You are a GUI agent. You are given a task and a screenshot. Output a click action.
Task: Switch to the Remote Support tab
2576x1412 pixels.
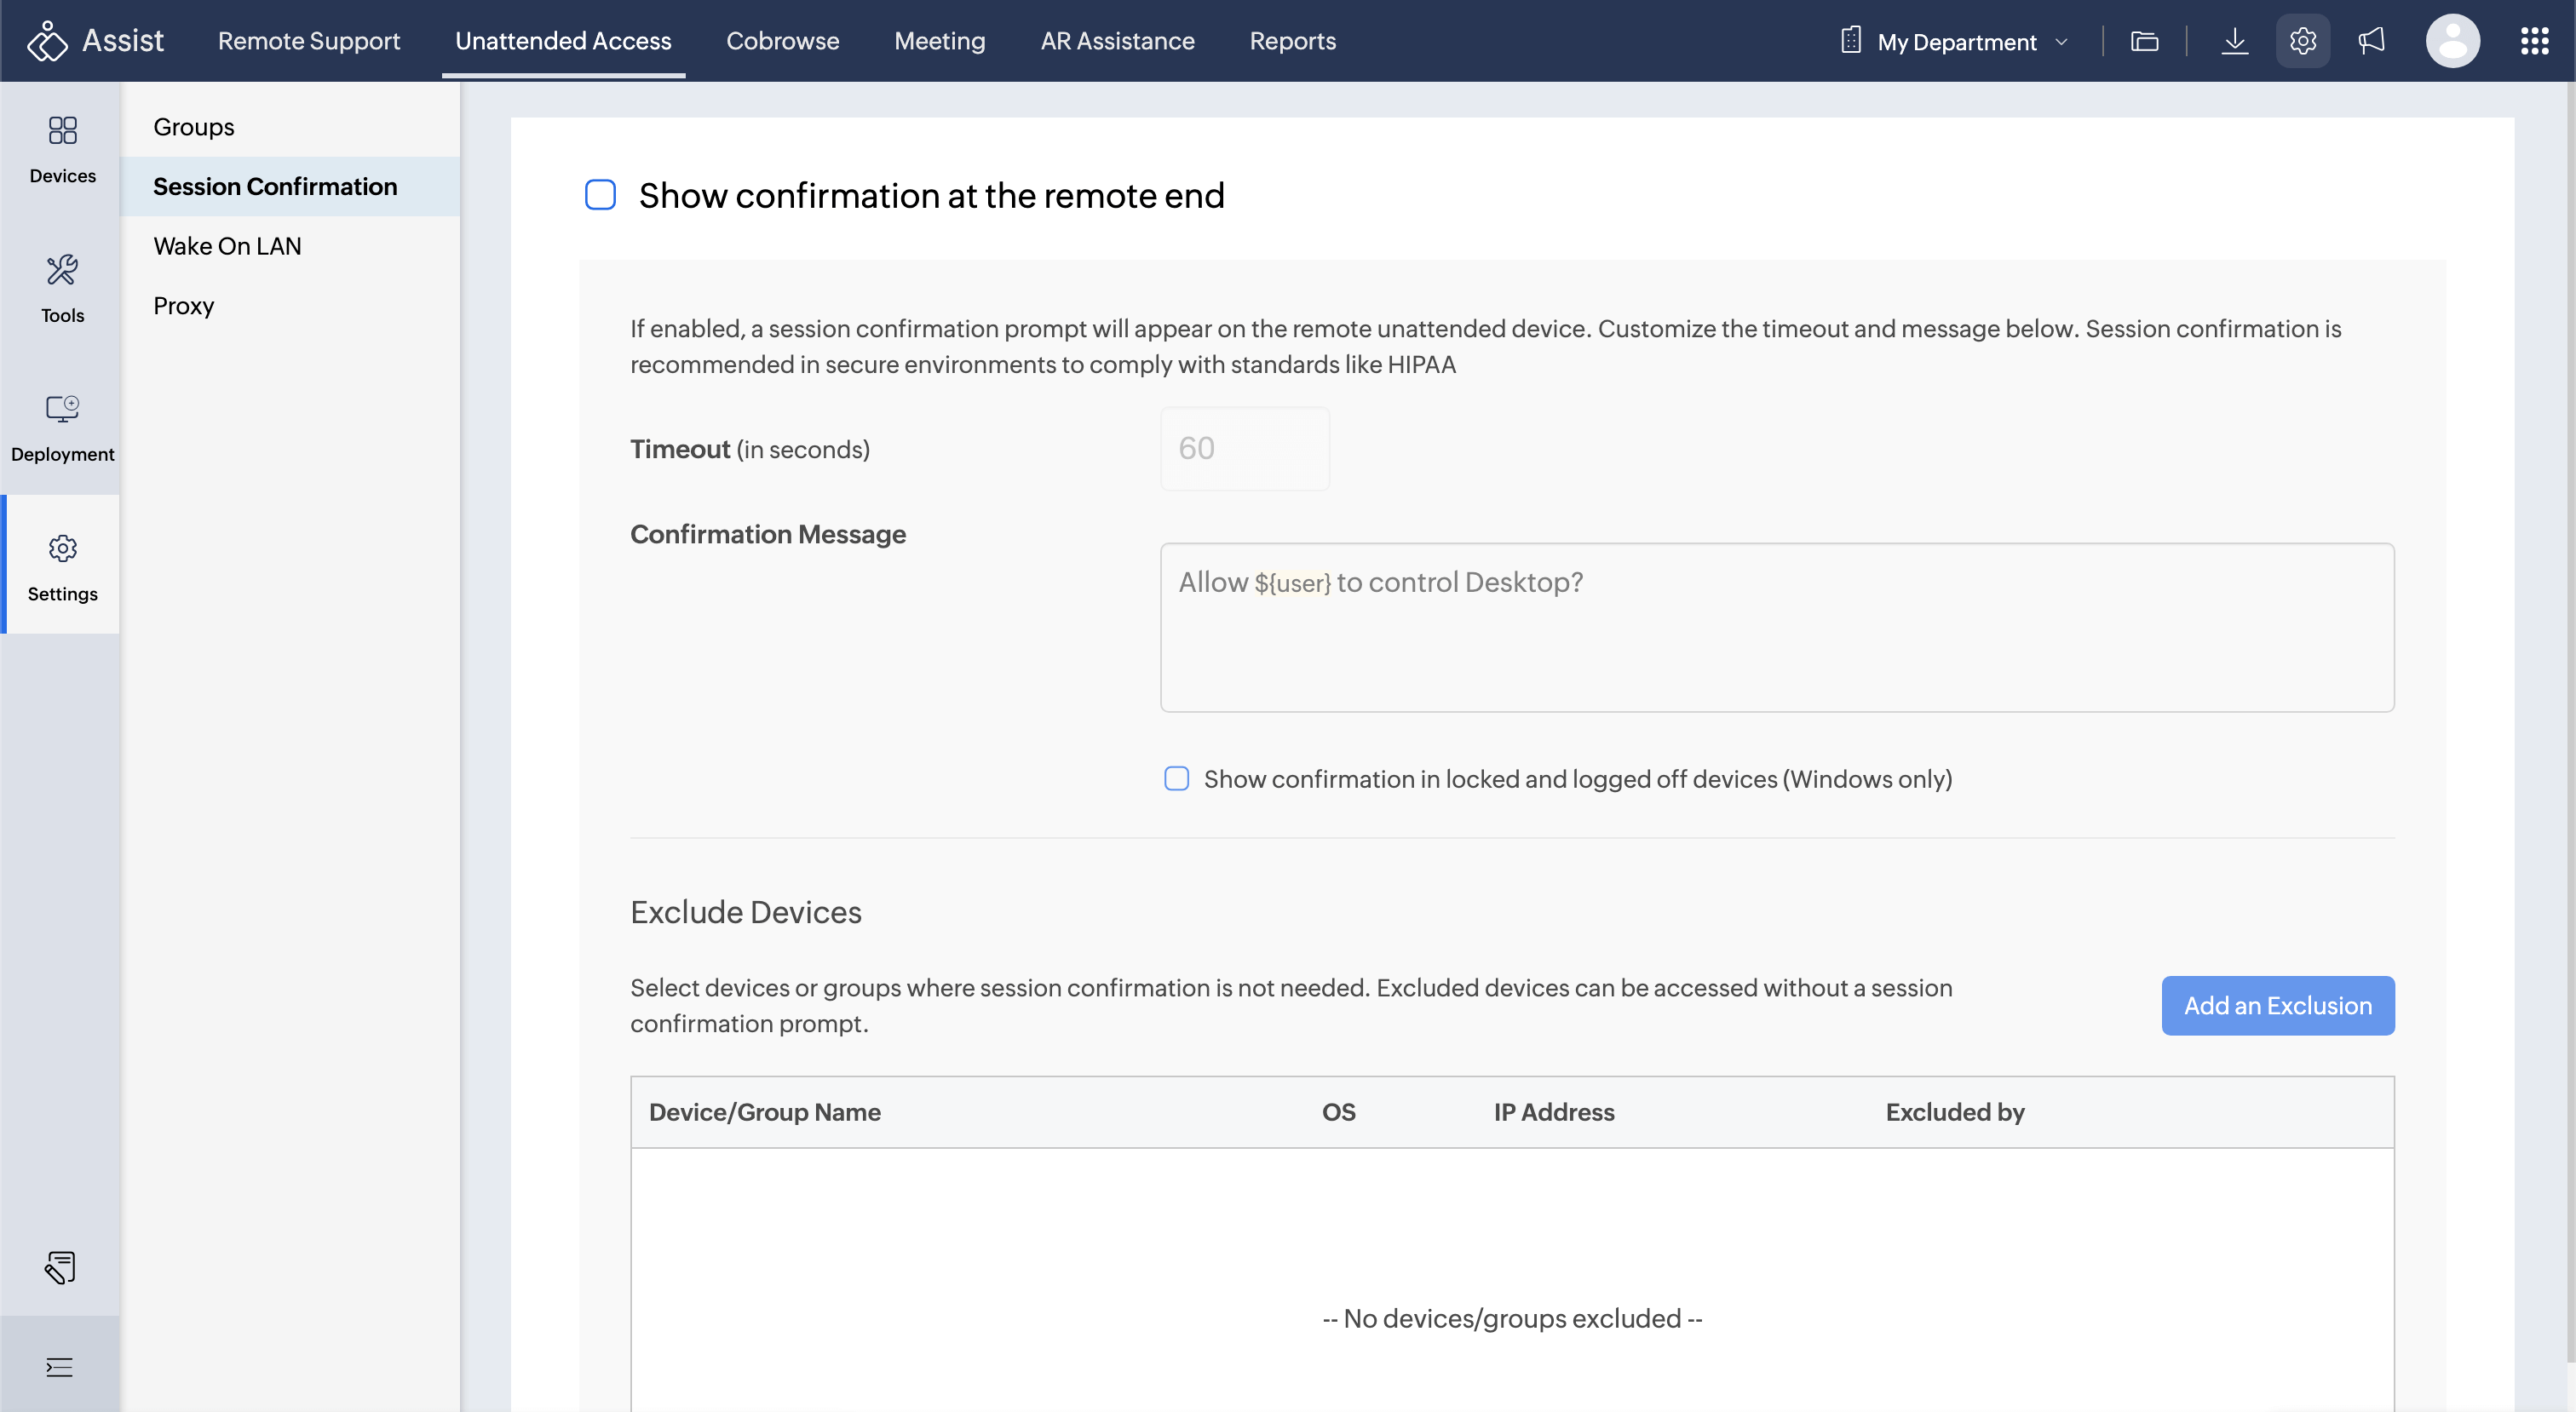click(308, 41)
